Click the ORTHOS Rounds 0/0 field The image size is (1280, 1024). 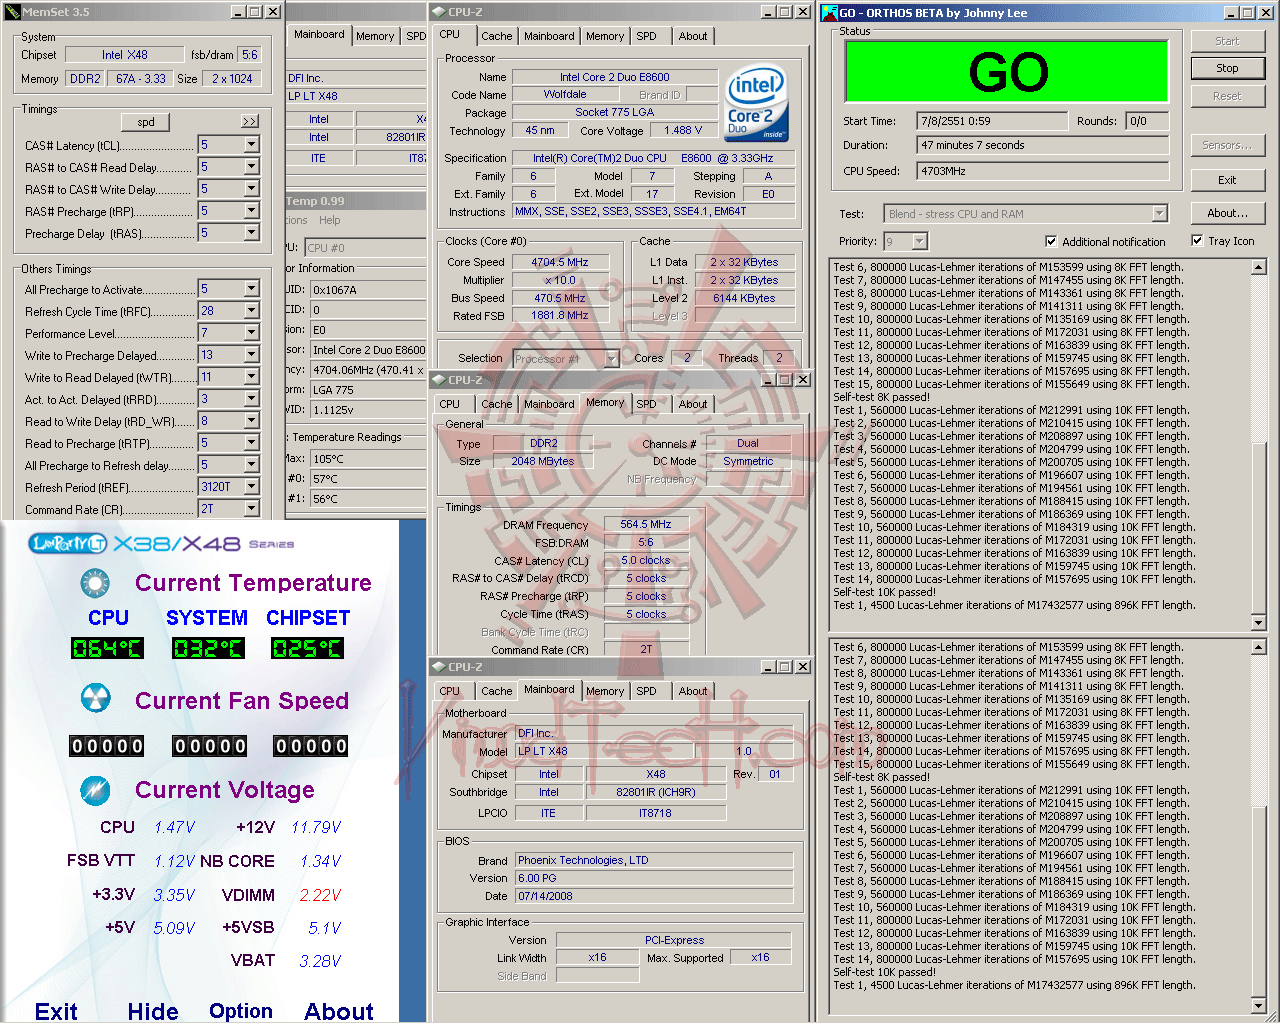pyautogui.click(x=1146, y=121)
